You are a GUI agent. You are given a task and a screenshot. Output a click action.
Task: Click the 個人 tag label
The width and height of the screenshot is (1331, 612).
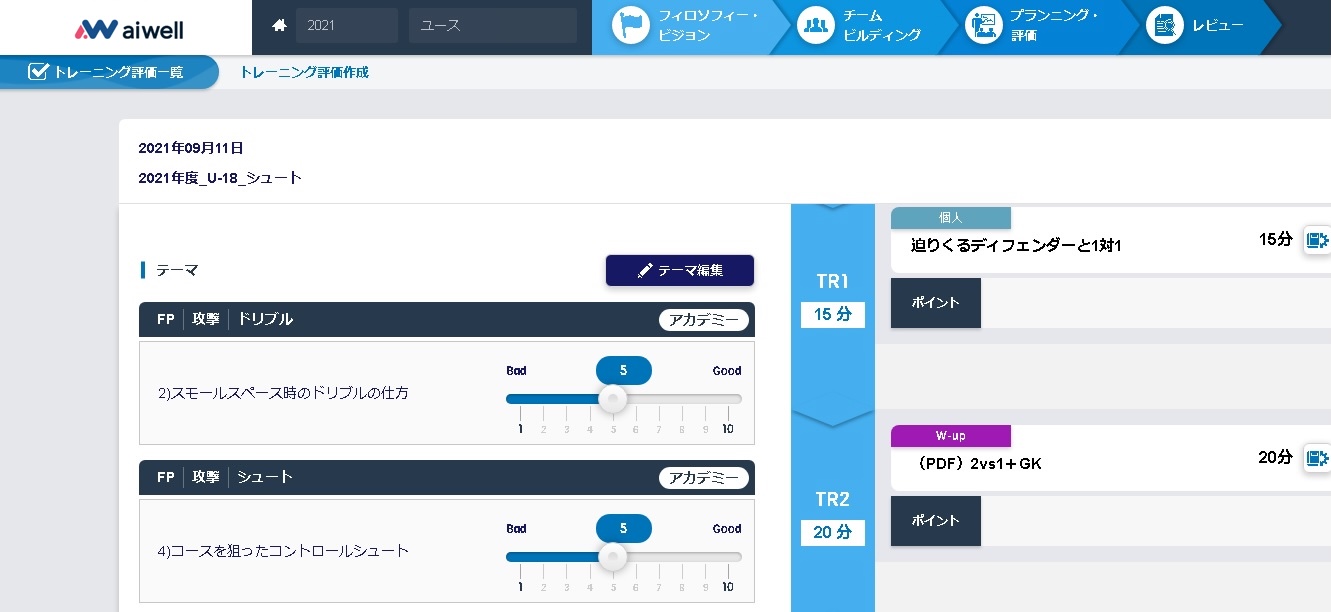[951, 218]
